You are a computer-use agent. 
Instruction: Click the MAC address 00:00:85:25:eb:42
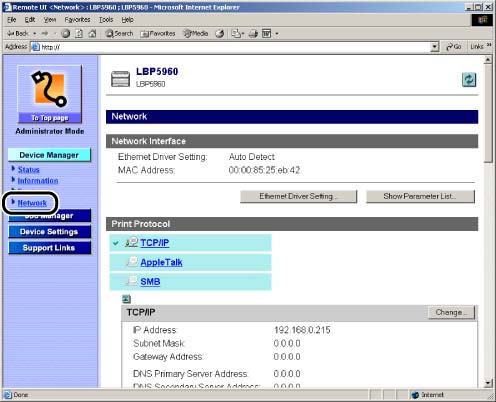click(x=264, y=170)
